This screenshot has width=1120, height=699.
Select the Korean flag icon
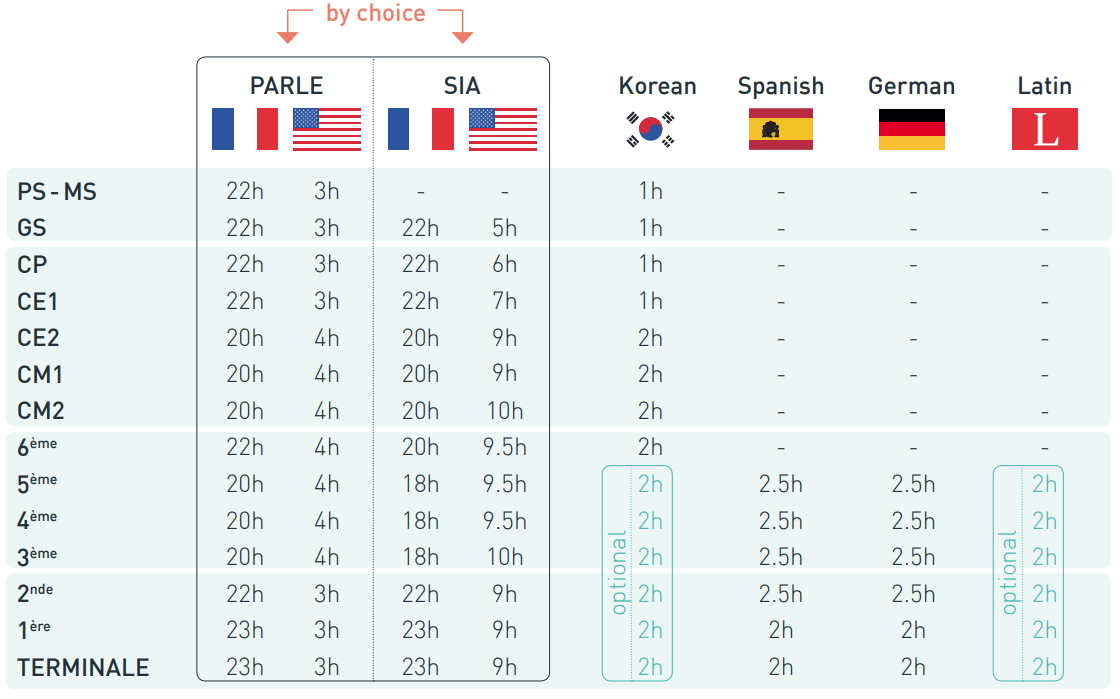[x=651, y=130]
